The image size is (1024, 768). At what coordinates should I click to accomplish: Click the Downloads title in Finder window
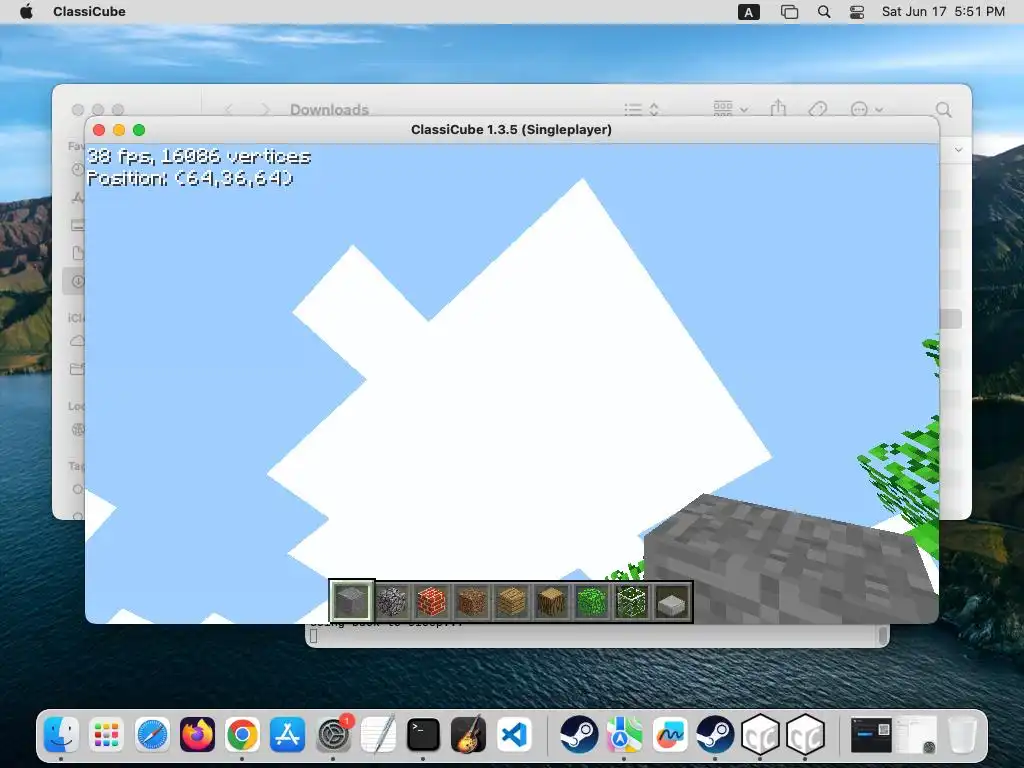[x=329, y=109]
